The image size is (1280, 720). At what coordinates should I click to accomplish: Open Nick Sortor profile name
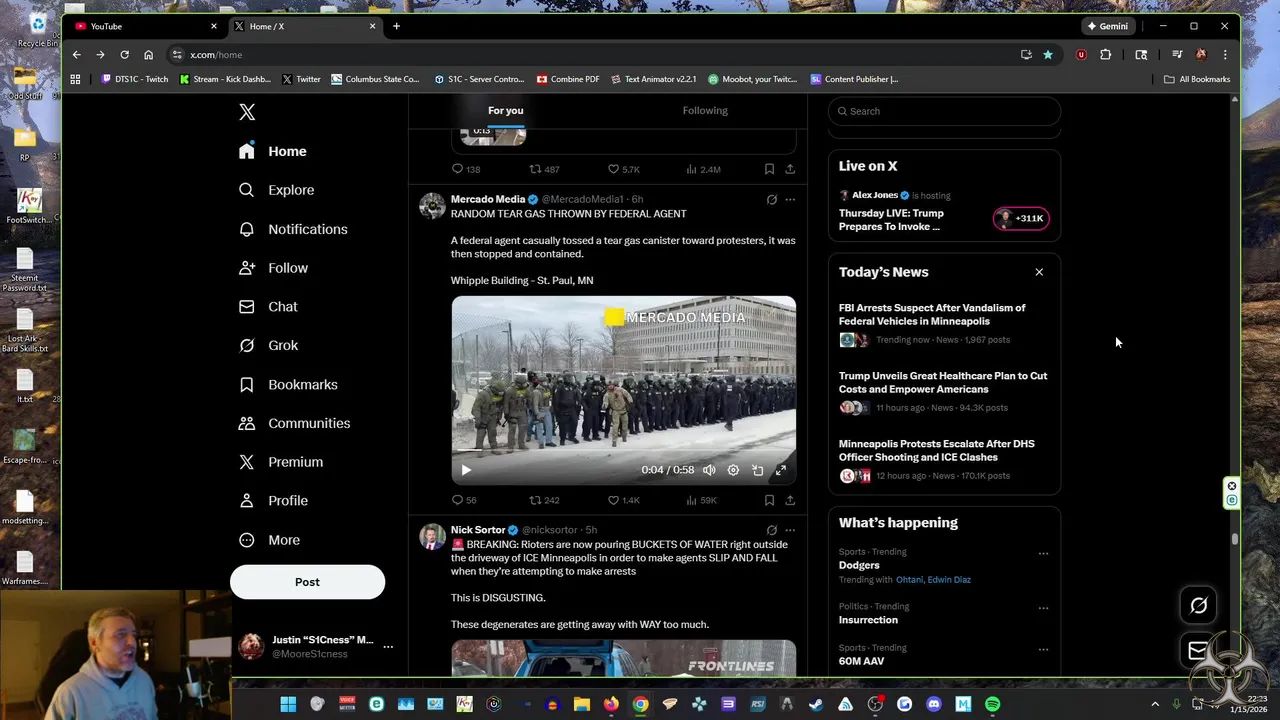coord(478,530)
